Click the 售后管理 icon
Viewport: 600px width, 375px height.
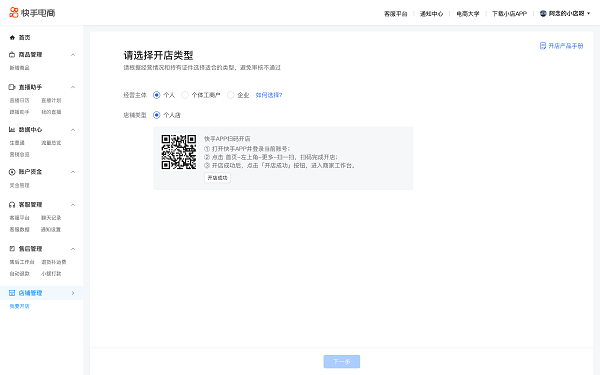pos(12,249)
